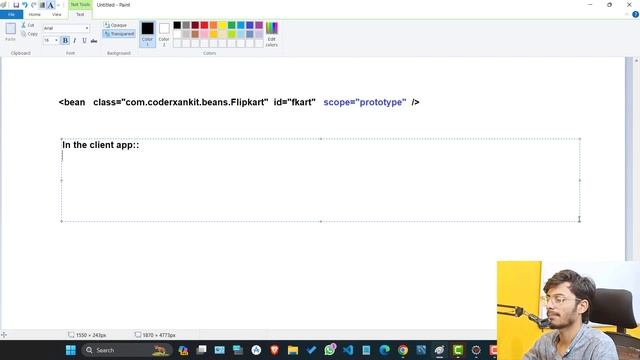Open Brave browser from the taskbar
The width and height of the screenshot is (640, 360).
pos(274,350)
